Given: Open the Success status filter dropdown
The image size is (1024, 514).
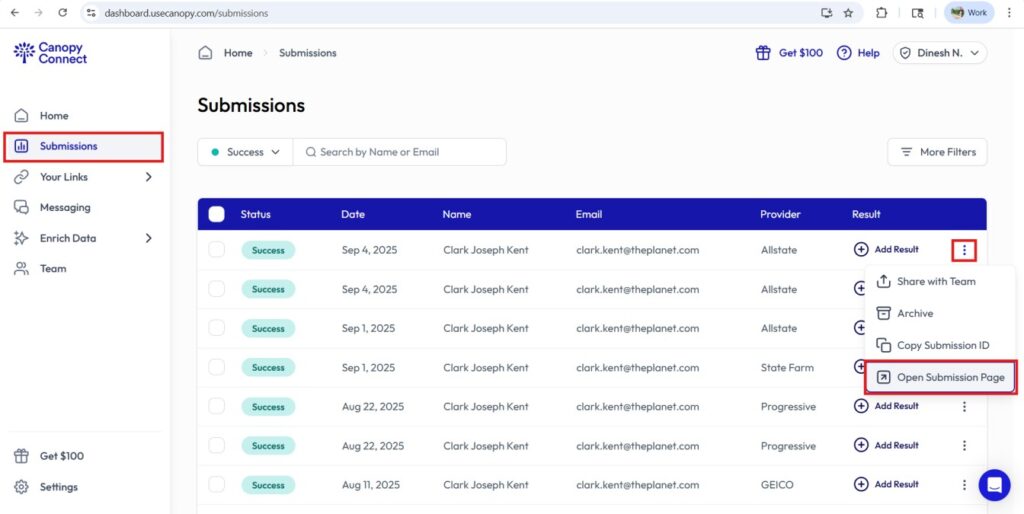Looking at the screenshot, I should [245, 152].
